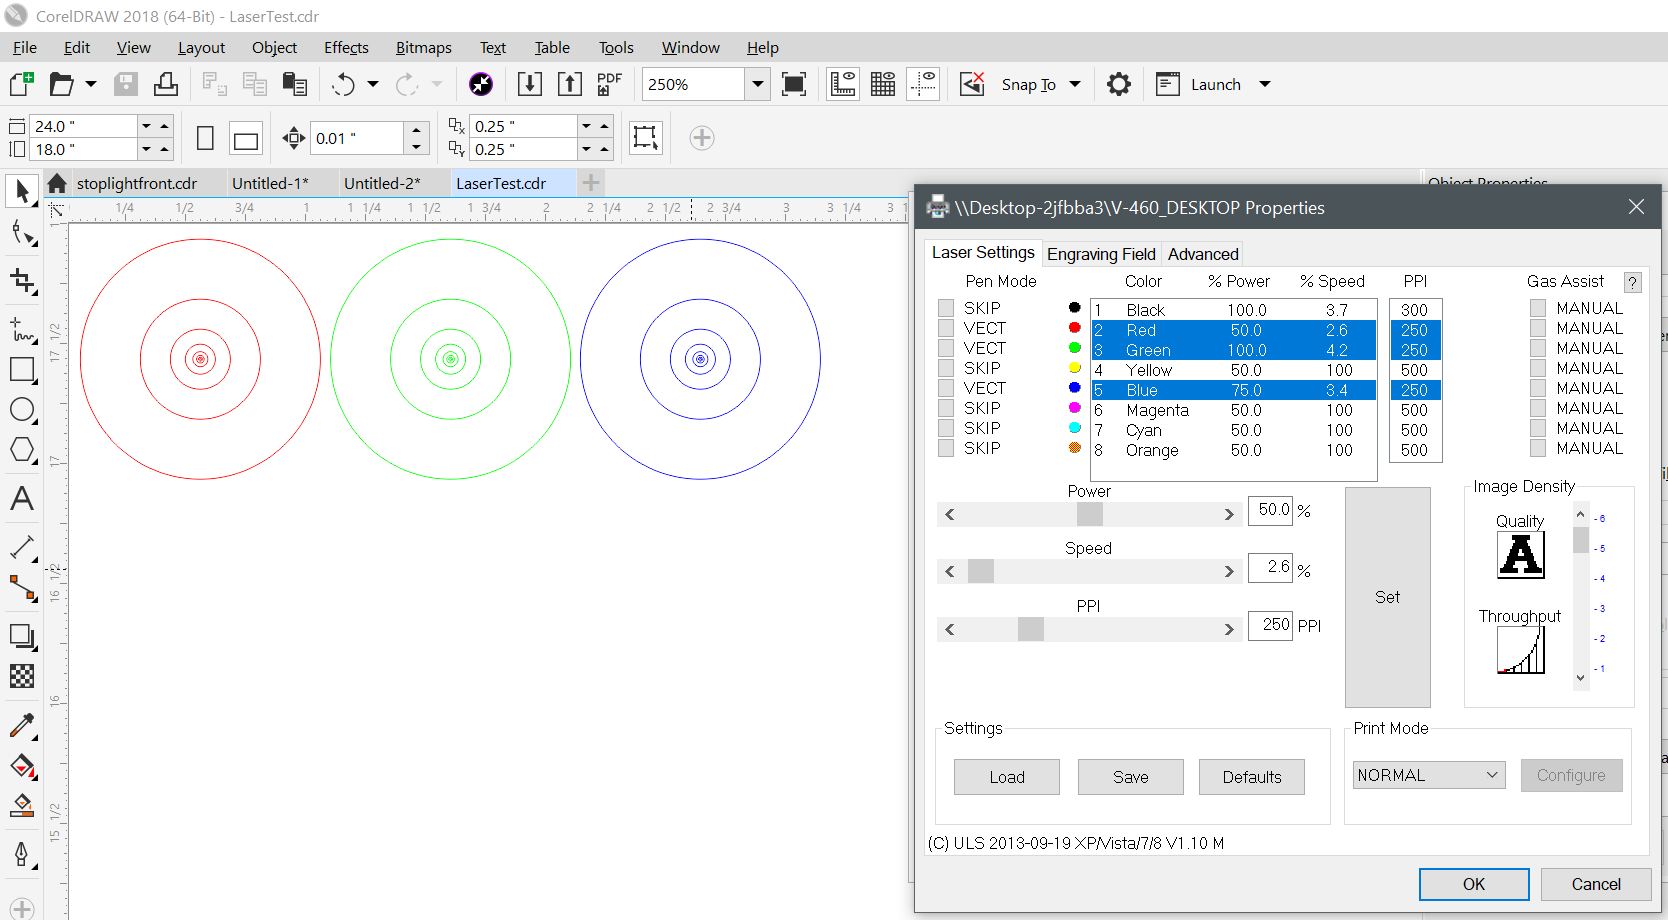Click the PPI slider thumb
Image resolution: width=1668 pixels, height=920 pixels.
click(x=1031, y=628)
